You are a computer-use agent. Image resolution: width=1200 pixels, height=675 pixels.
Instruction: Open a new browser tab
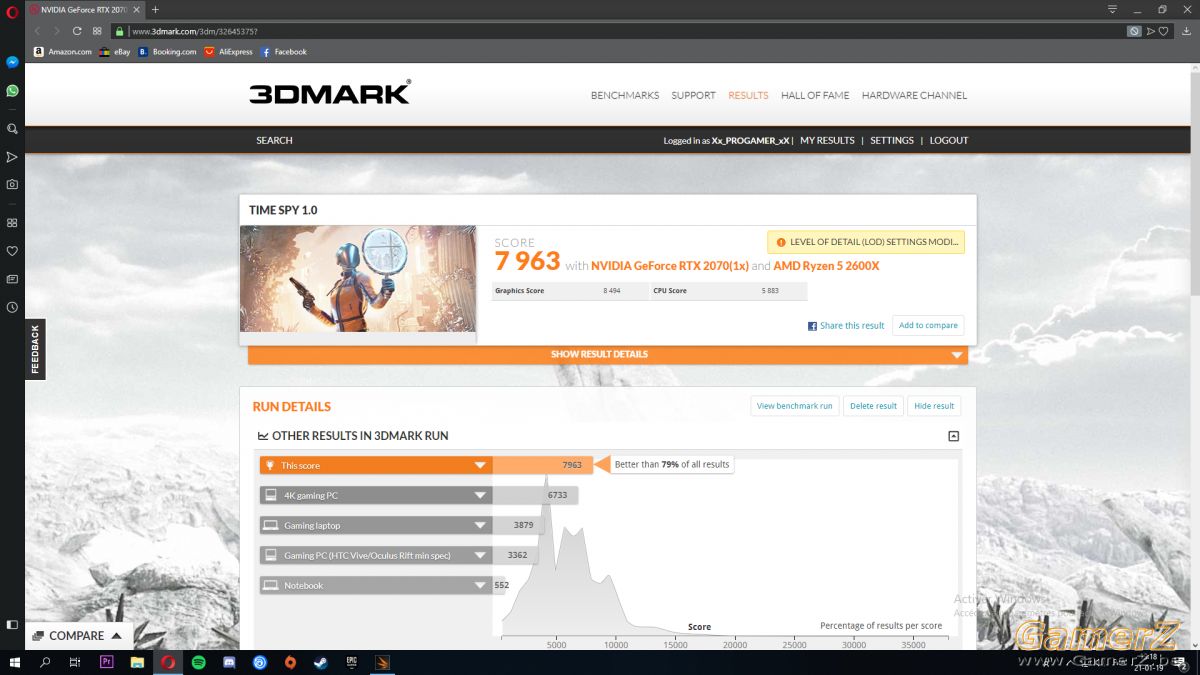click(155, 9)
